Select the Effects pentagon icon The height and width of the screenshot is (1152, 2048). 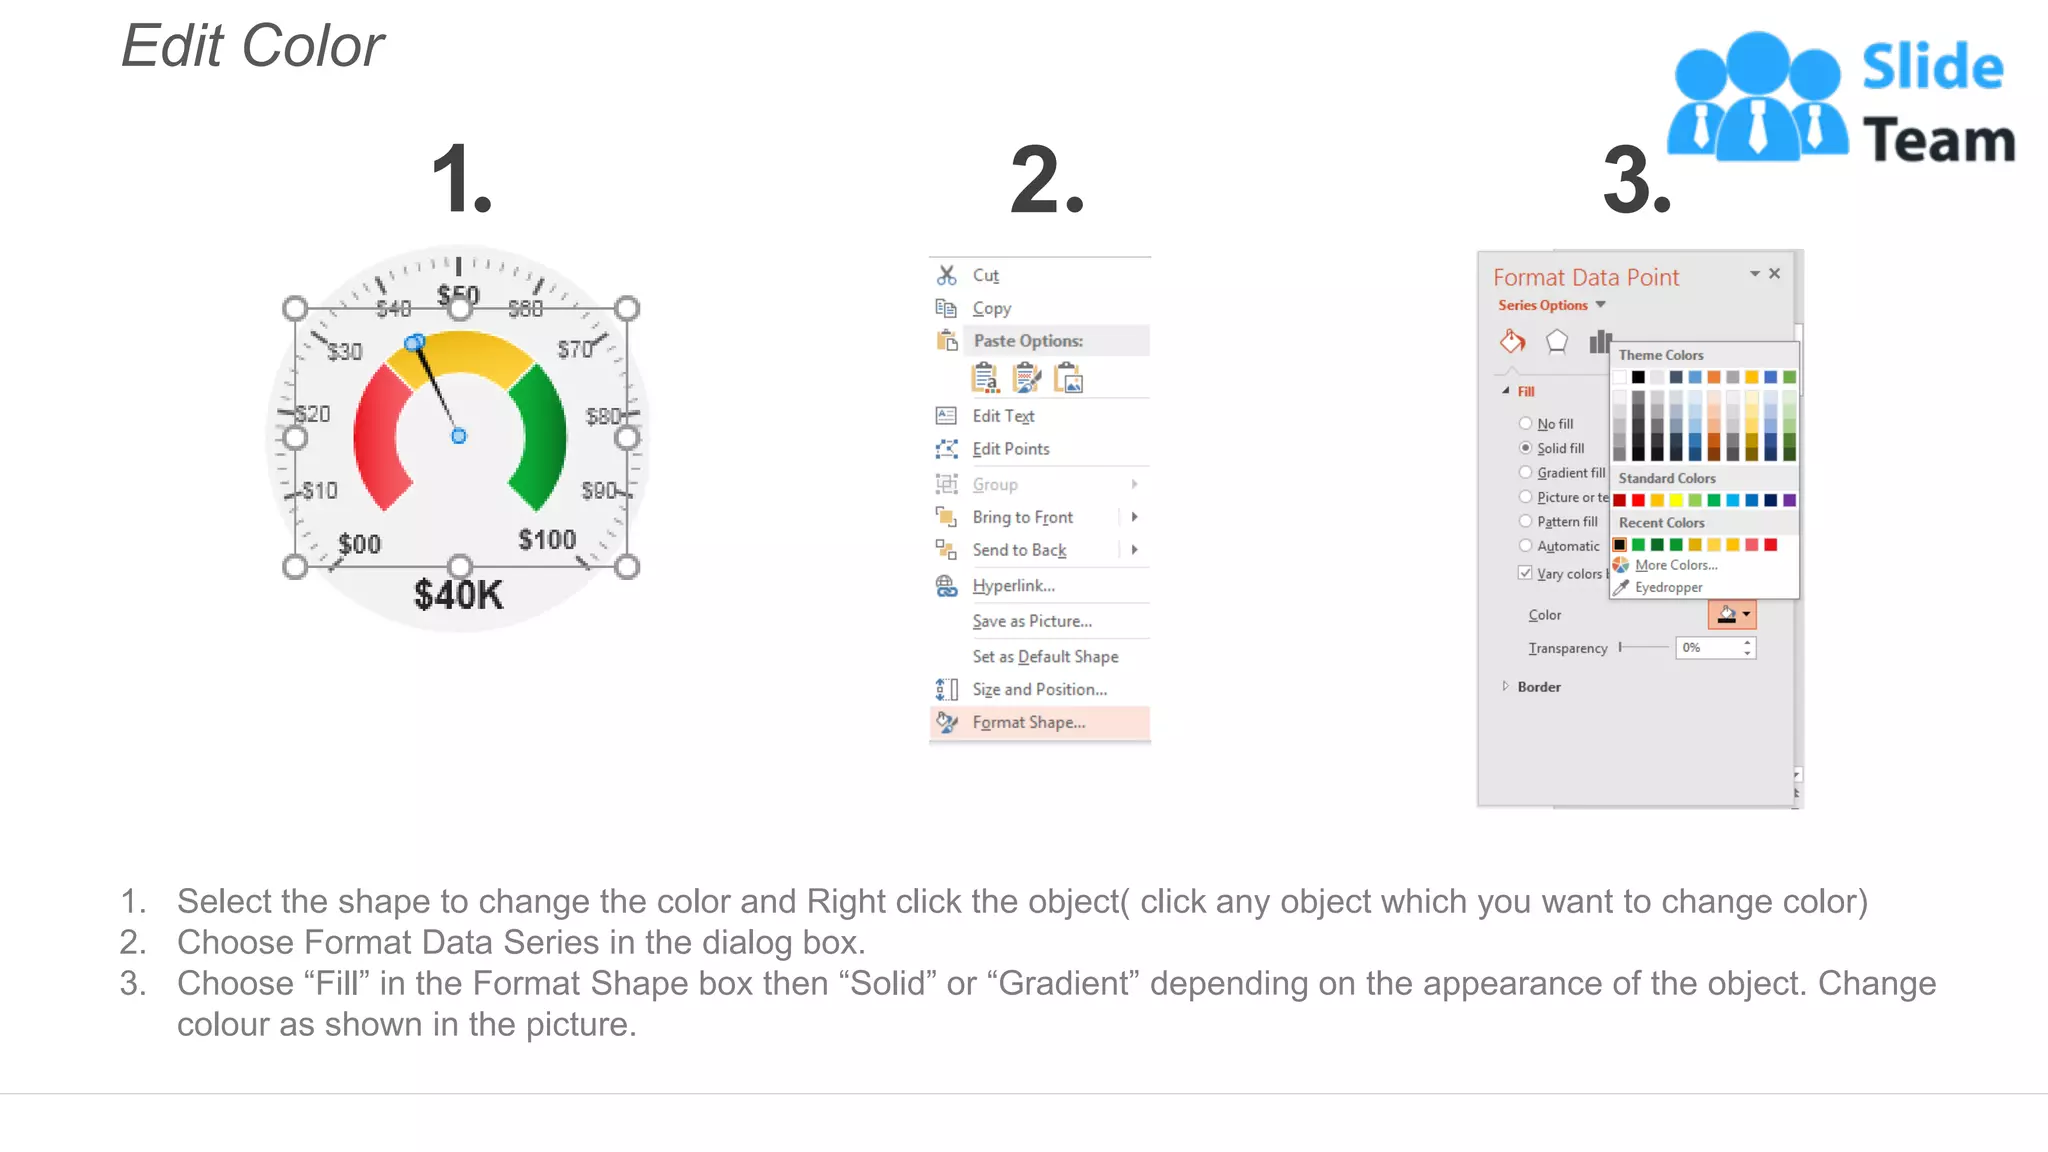[1556, 342]
